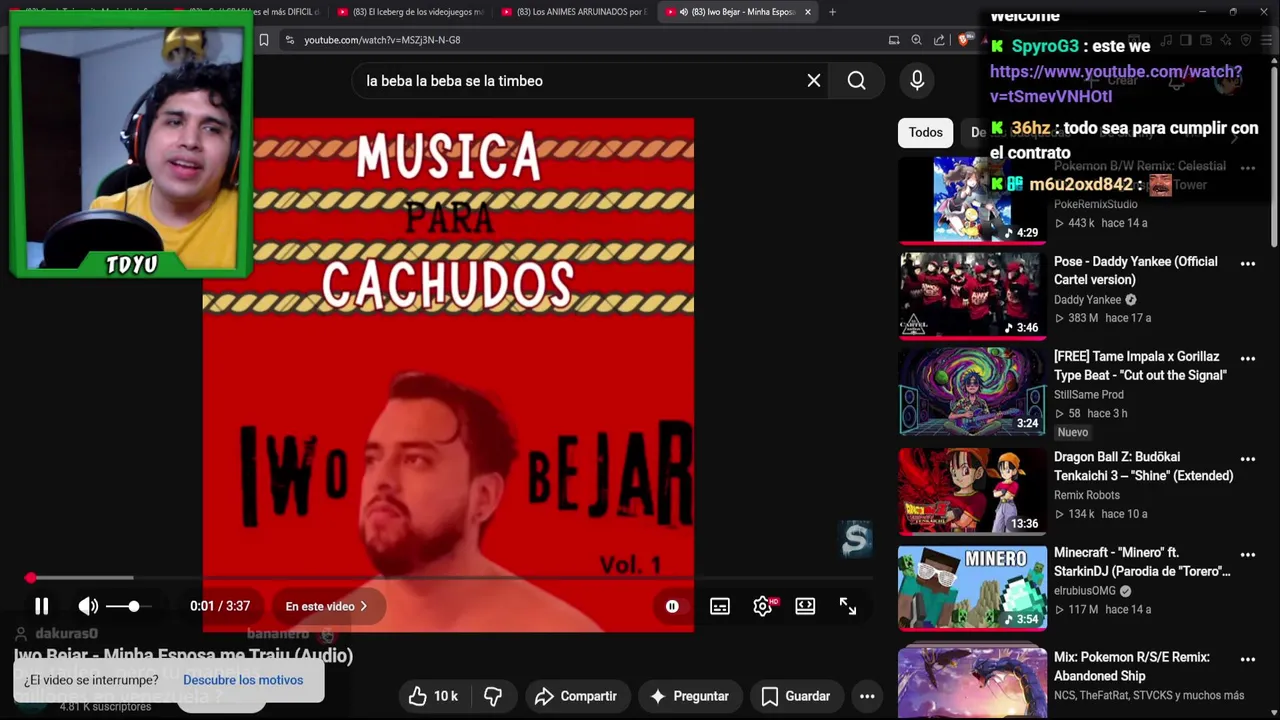Open more actions ellipsis below the video
Viewport: 1280px width, 720px height.
867,696
